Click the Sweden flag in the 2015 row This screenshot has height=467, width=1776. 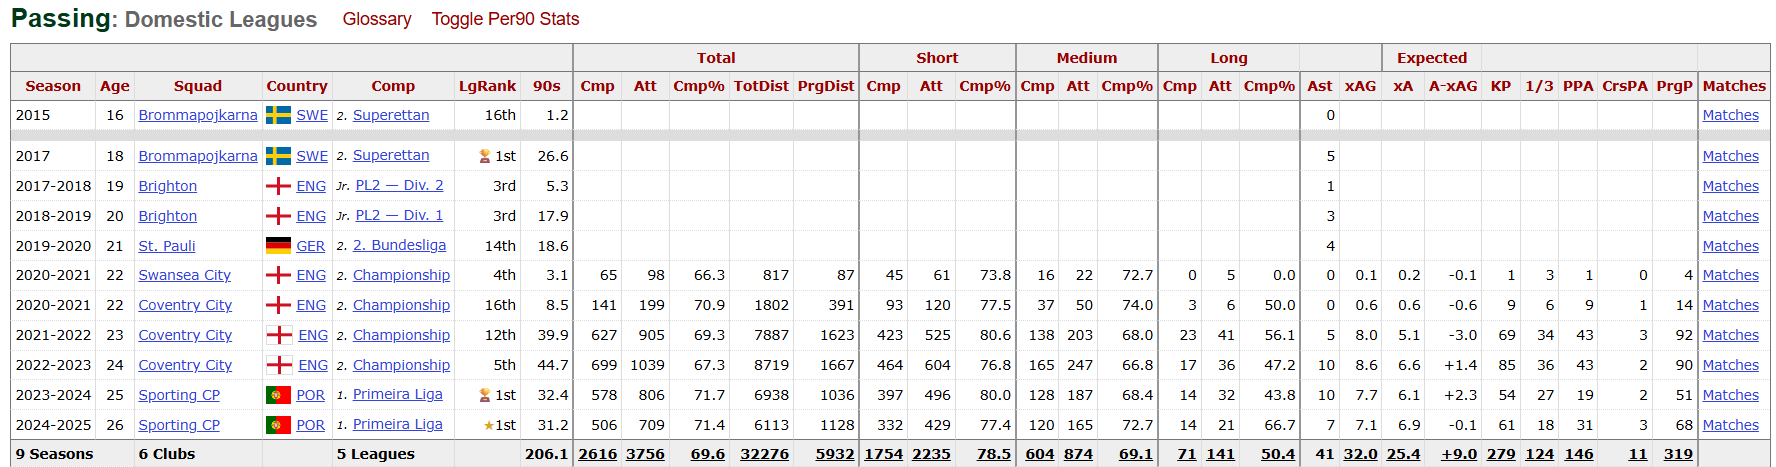pyautogui.click(x=278, y=115)
